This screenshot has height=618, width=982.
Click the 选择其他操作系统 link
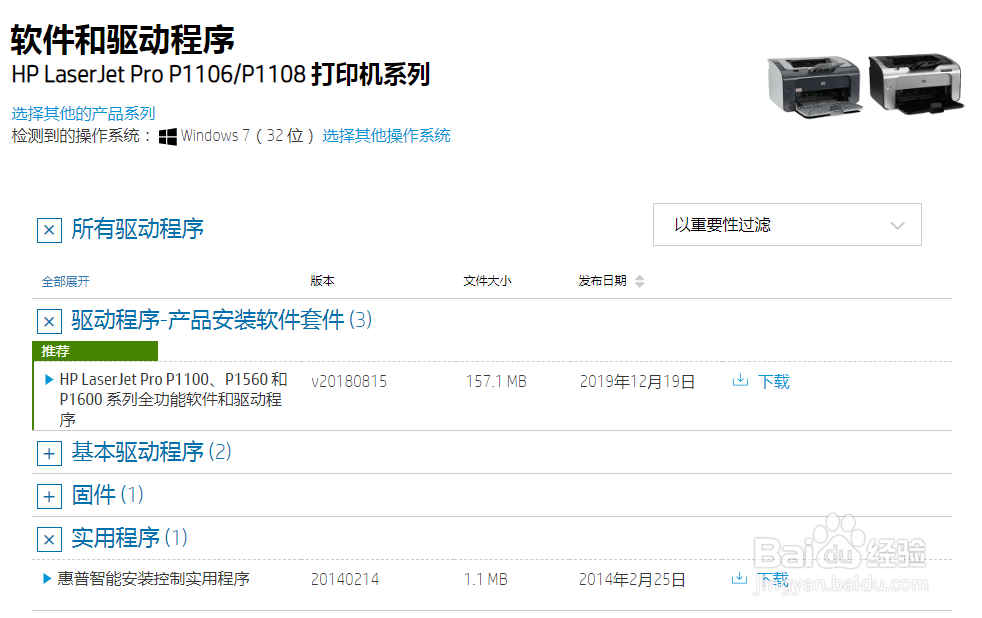[386, 136]
